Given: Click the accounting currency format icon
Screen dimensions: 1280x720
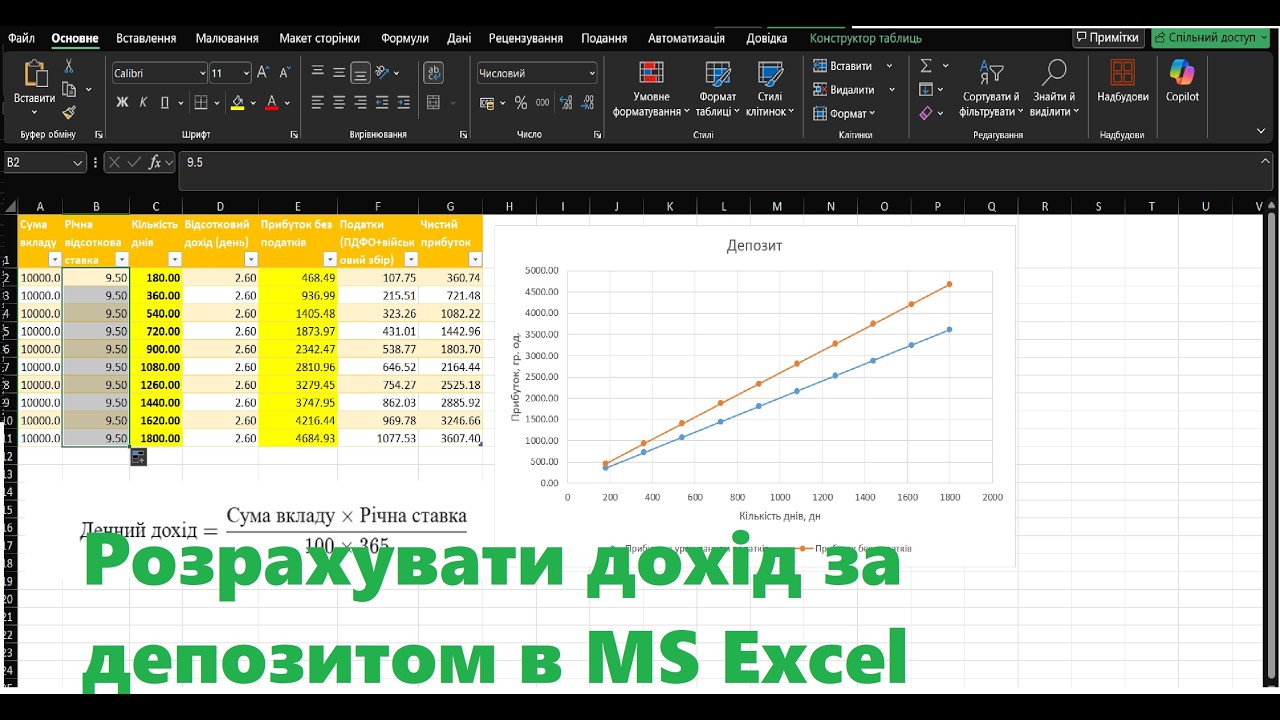Looking at the screenshot, I should [x=487, y=102].
